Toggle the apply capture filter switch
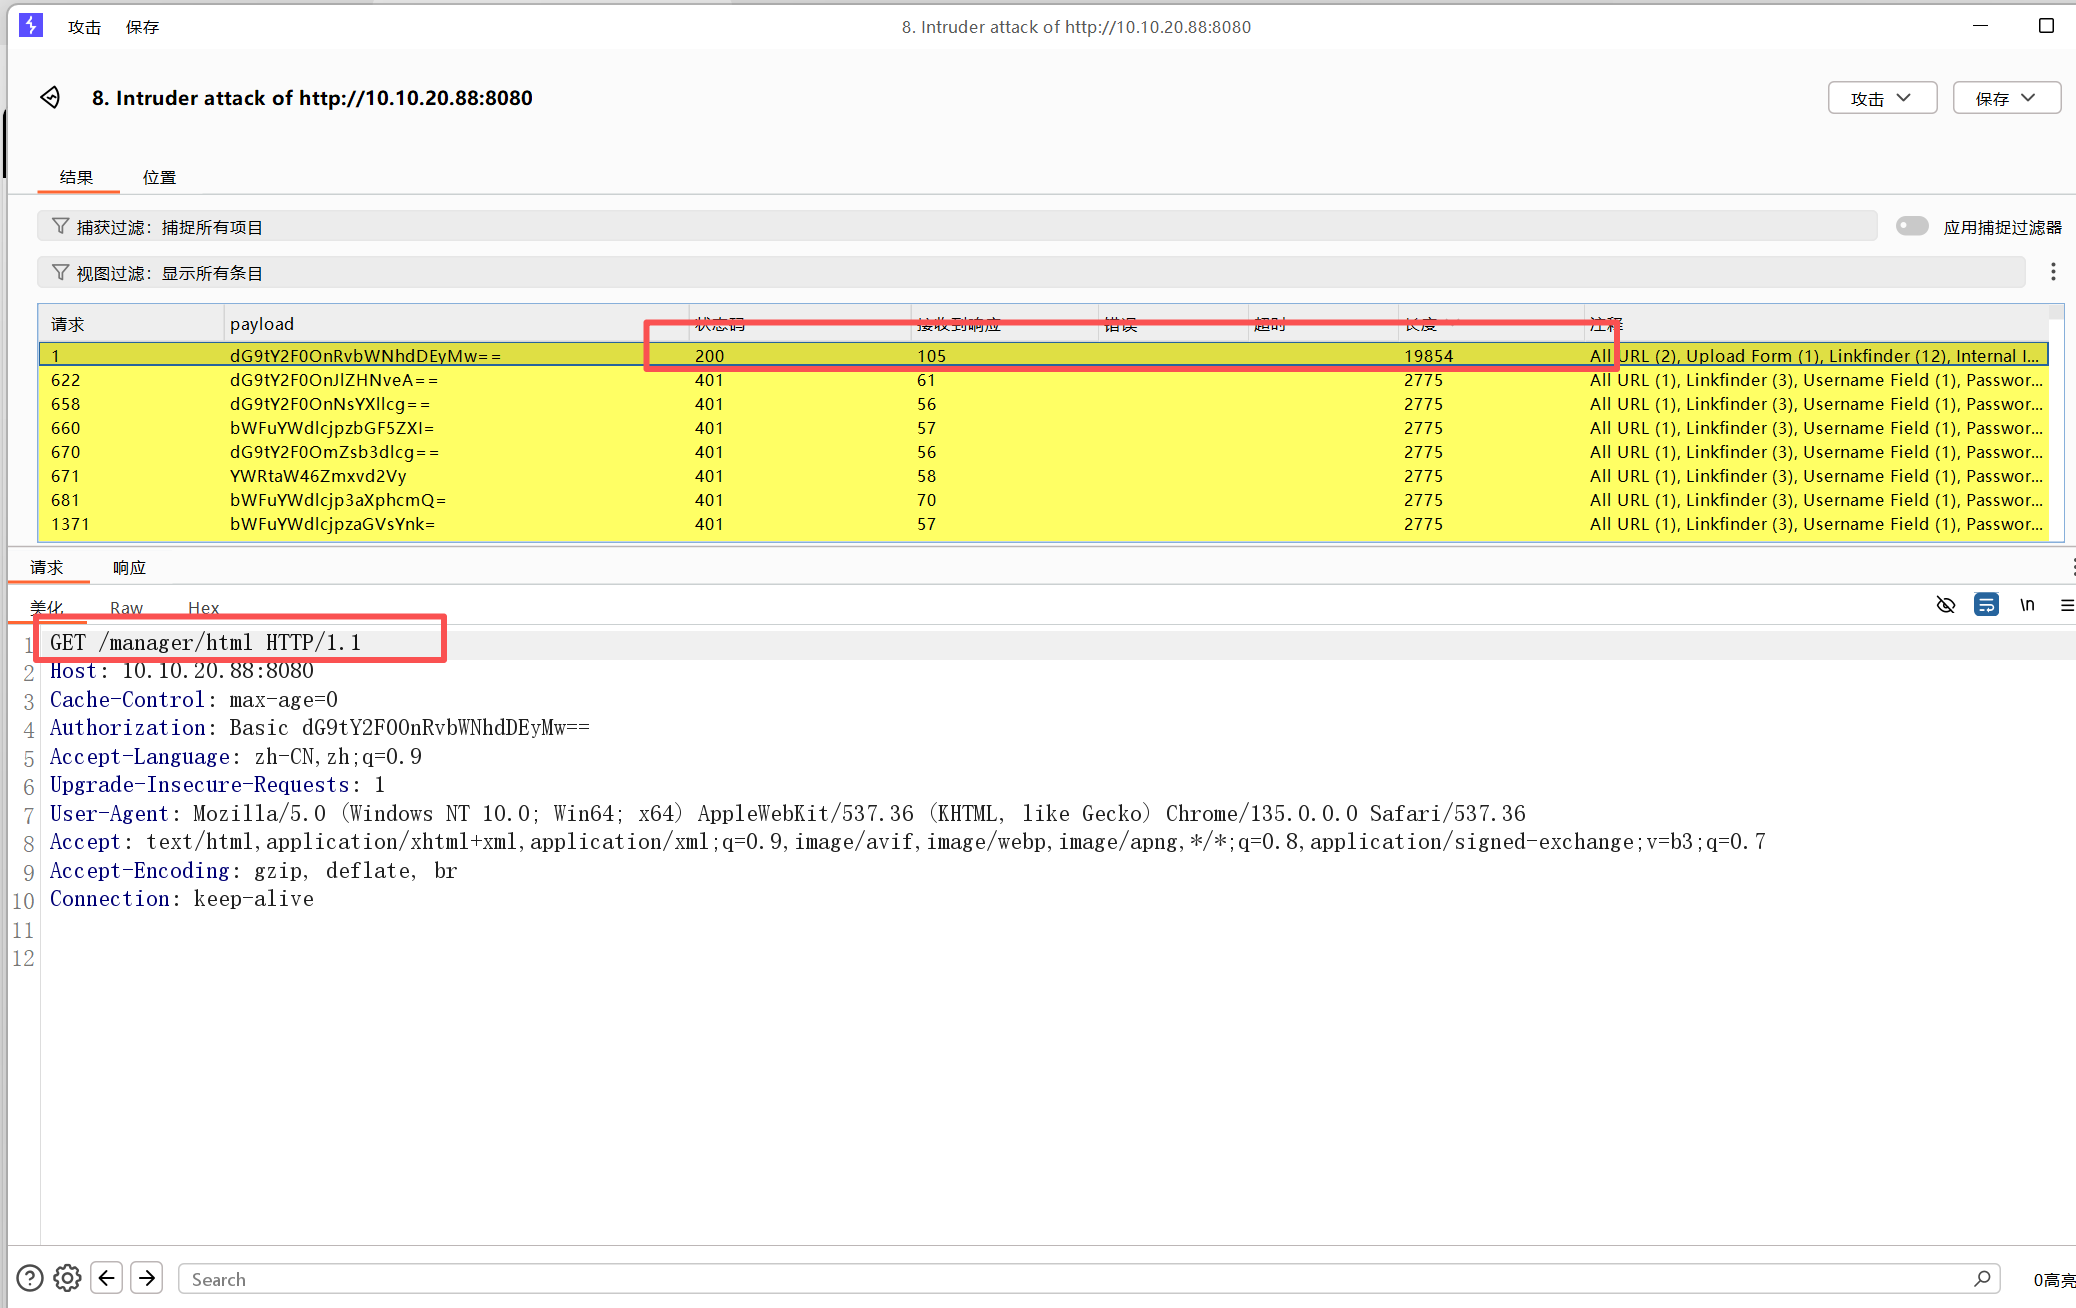The image size is (2076, 1308). tap(1912, 226)
